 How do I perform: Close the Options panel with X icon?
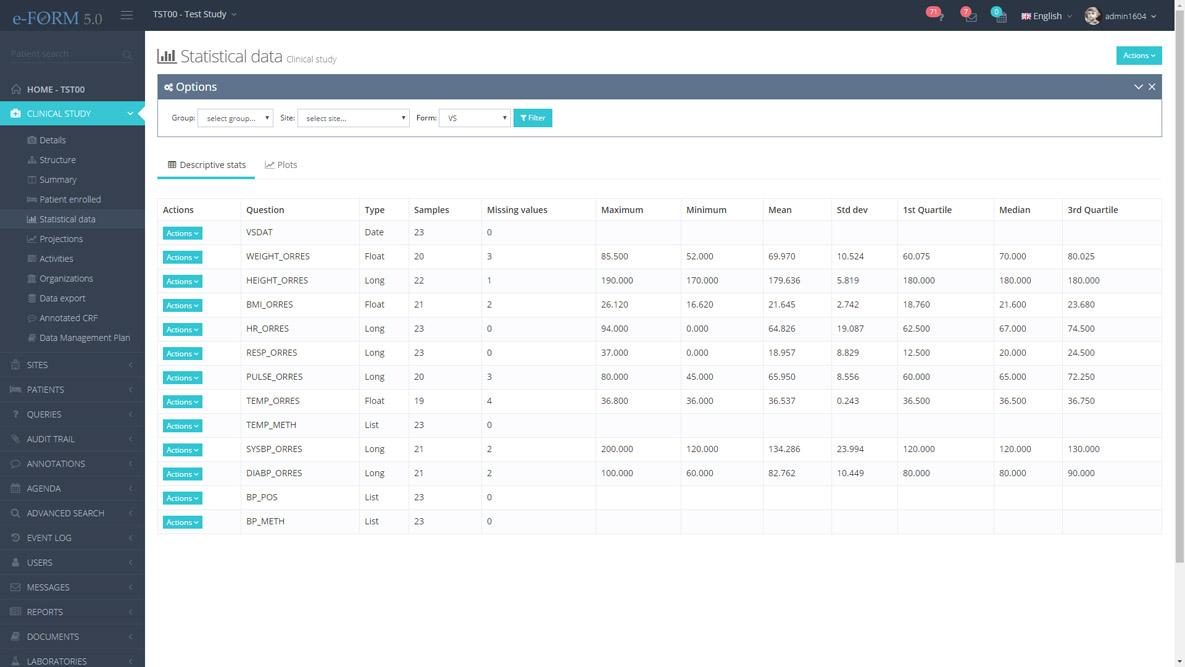(x=1152, y=87)
